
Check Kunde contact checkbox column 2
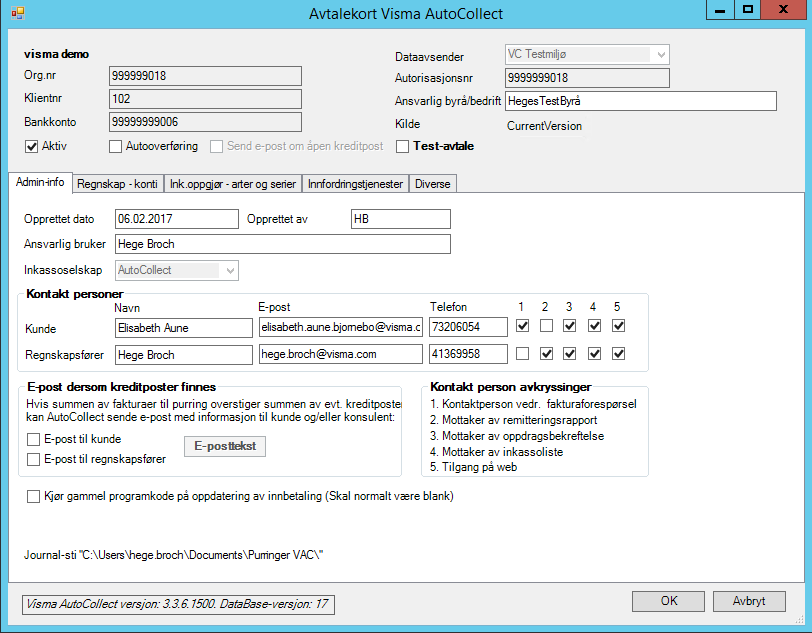546,326
